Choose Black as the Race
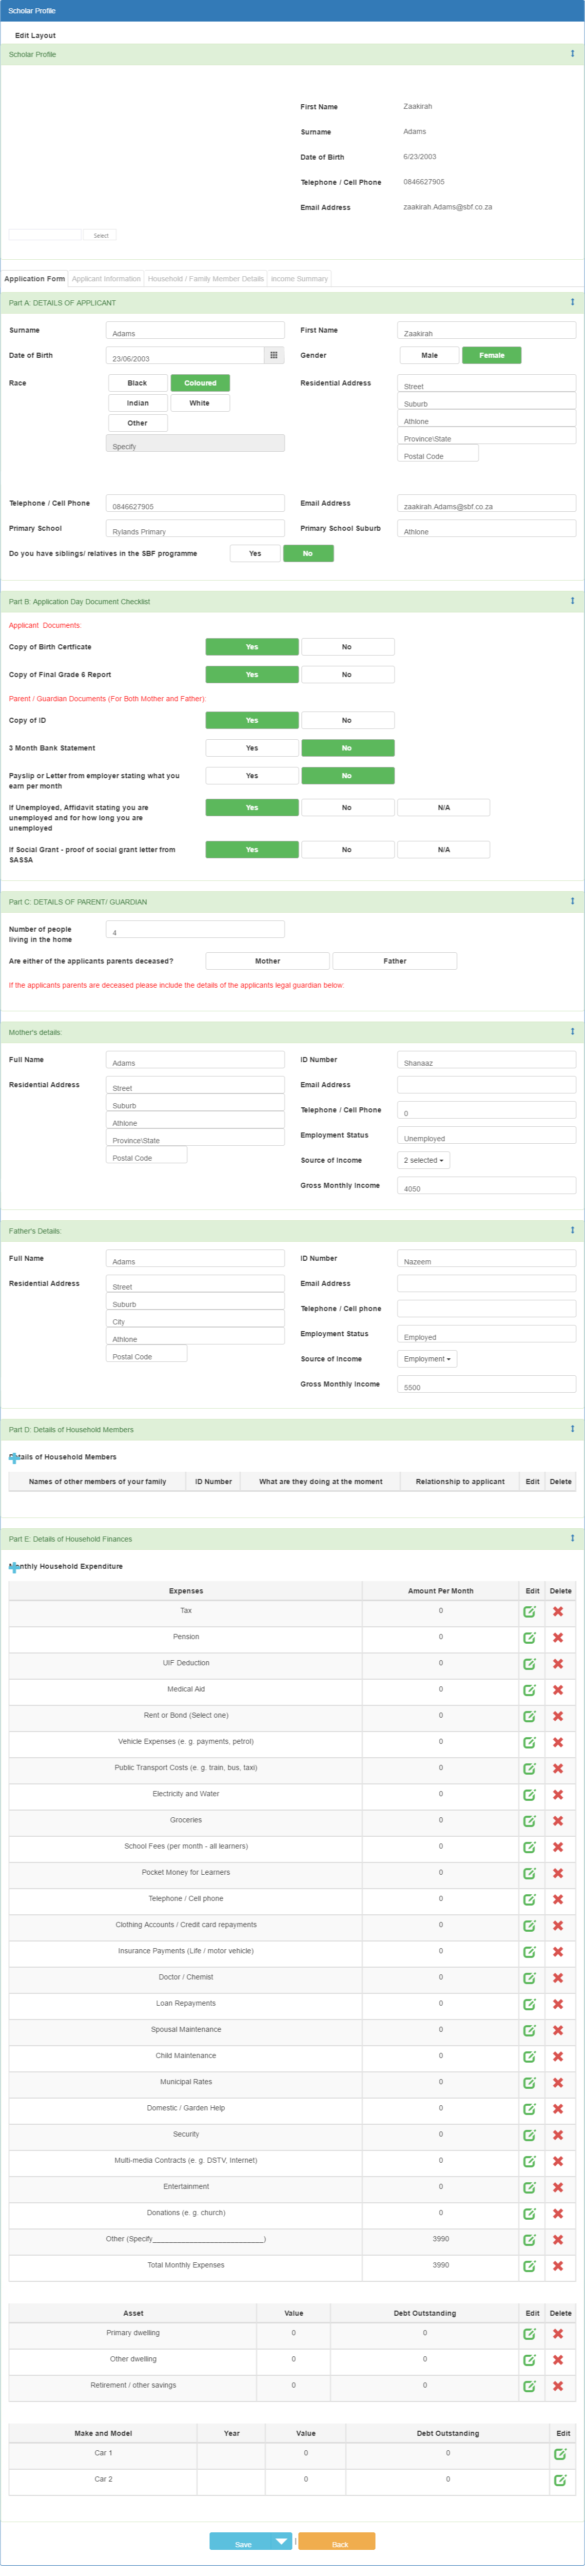Screen dimensions: 585x2576 coord(137,383)
